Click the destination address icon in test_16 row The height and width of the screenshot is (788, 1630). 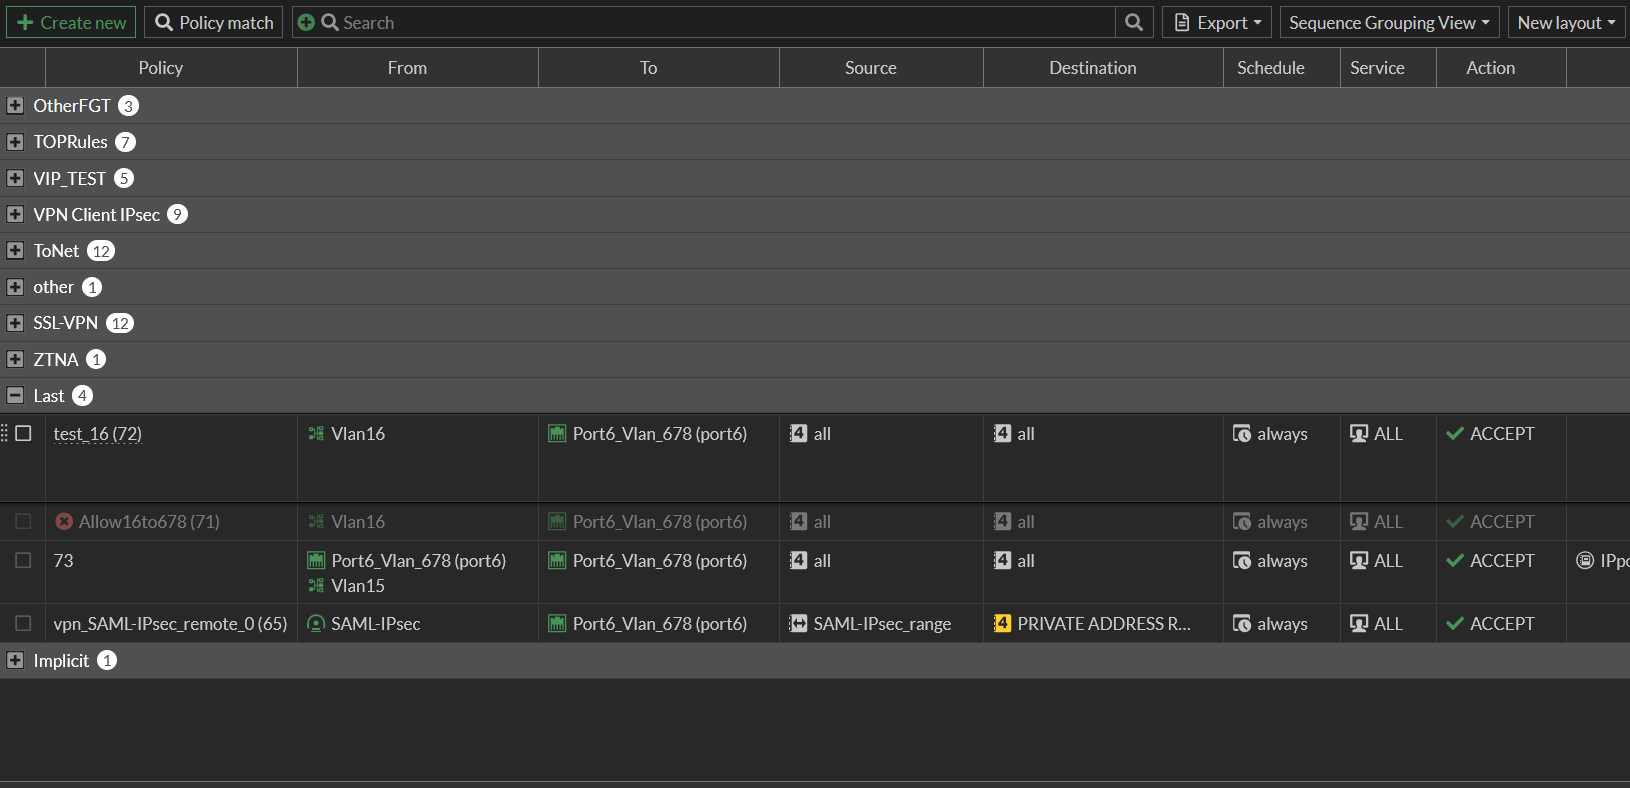coord(1002,433)
